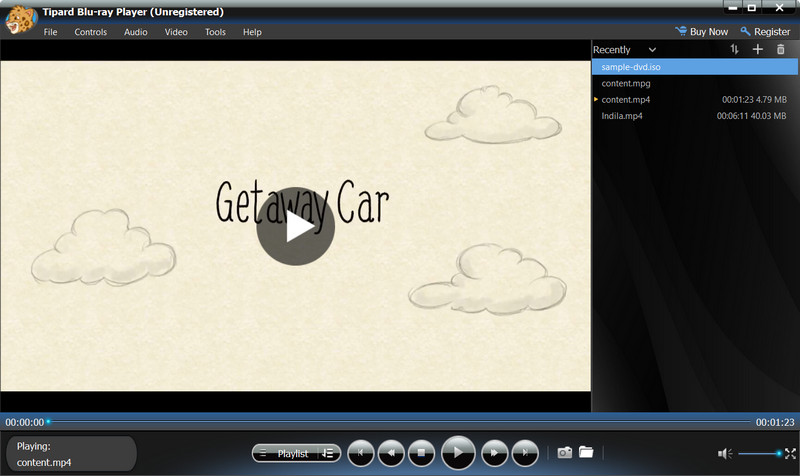Add a file with the plus icon
Image resolution: width=800 pixels, height=476 pixels.
758,49
